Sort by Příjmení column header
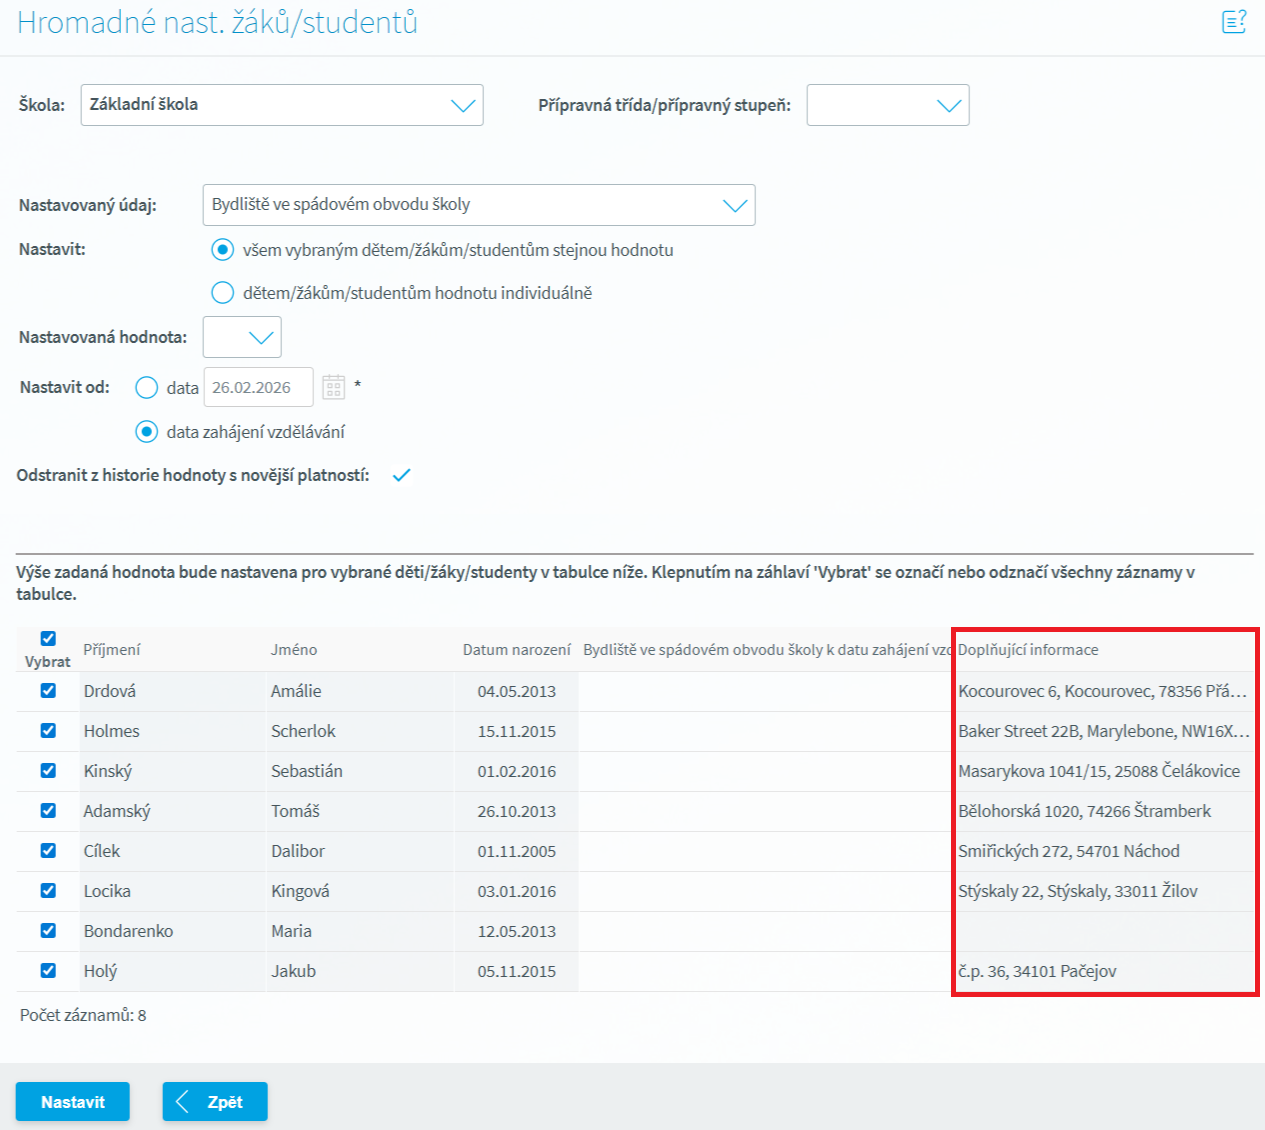This screenshot has height=1130, width=1265. (112, 650)
